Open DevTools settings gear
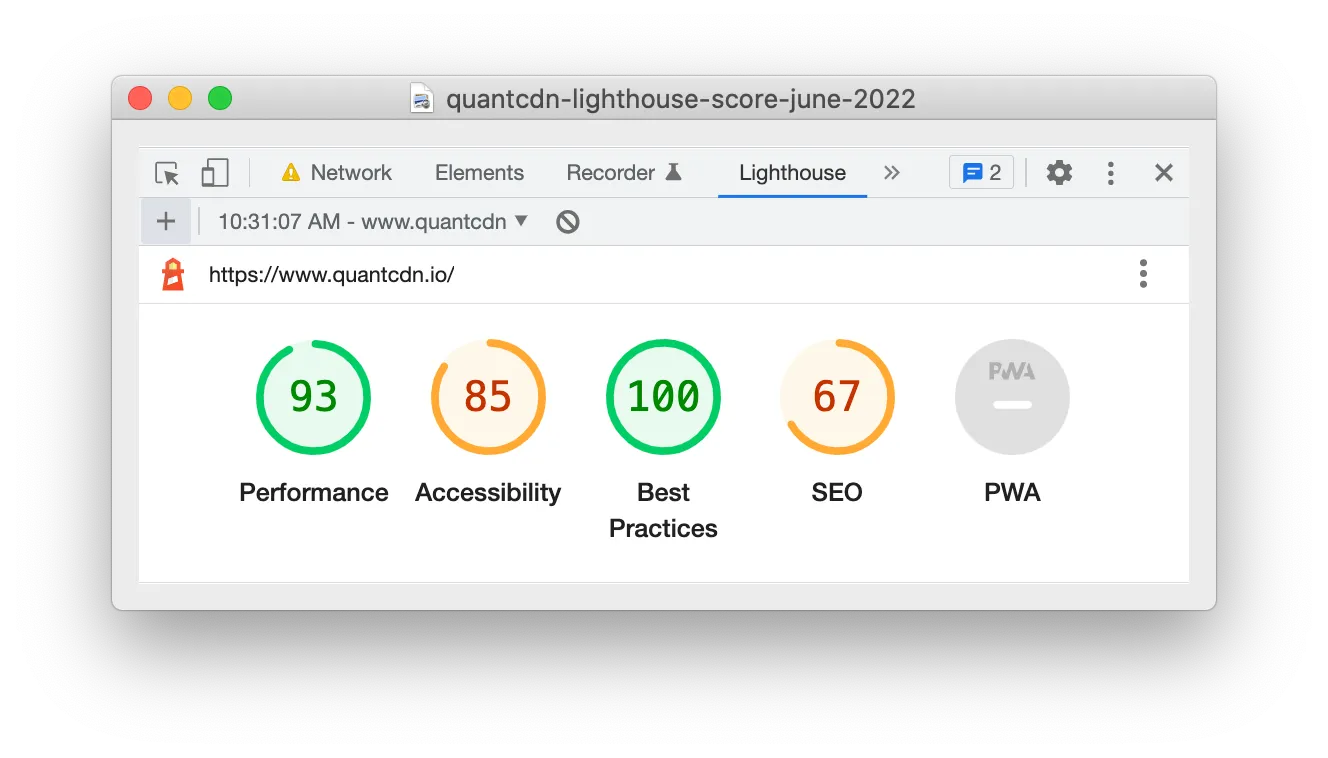Image resolution: width=1328 pixels, height=758 pixels. (x=1059, y=172)
